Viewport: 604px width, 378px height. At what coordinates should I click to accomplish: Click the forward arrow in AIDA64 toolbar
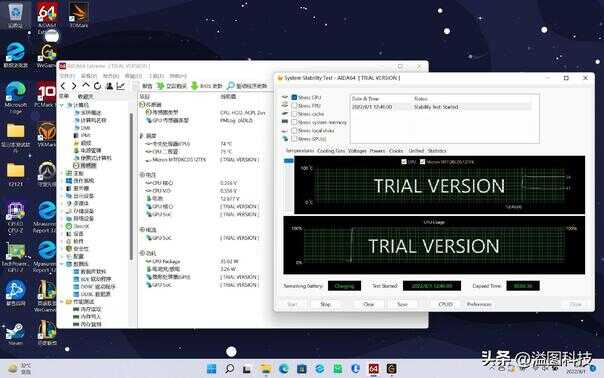click(x=74, y=86)
